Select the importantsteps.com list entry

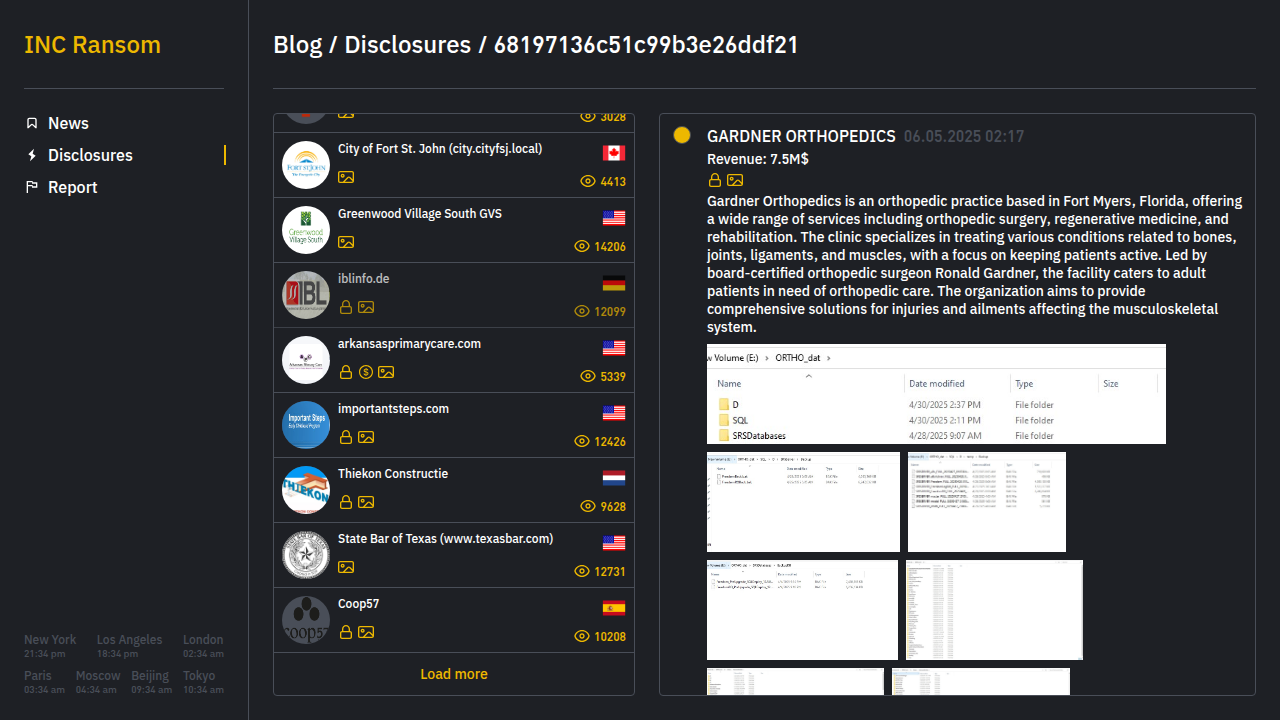click(393, 409)
